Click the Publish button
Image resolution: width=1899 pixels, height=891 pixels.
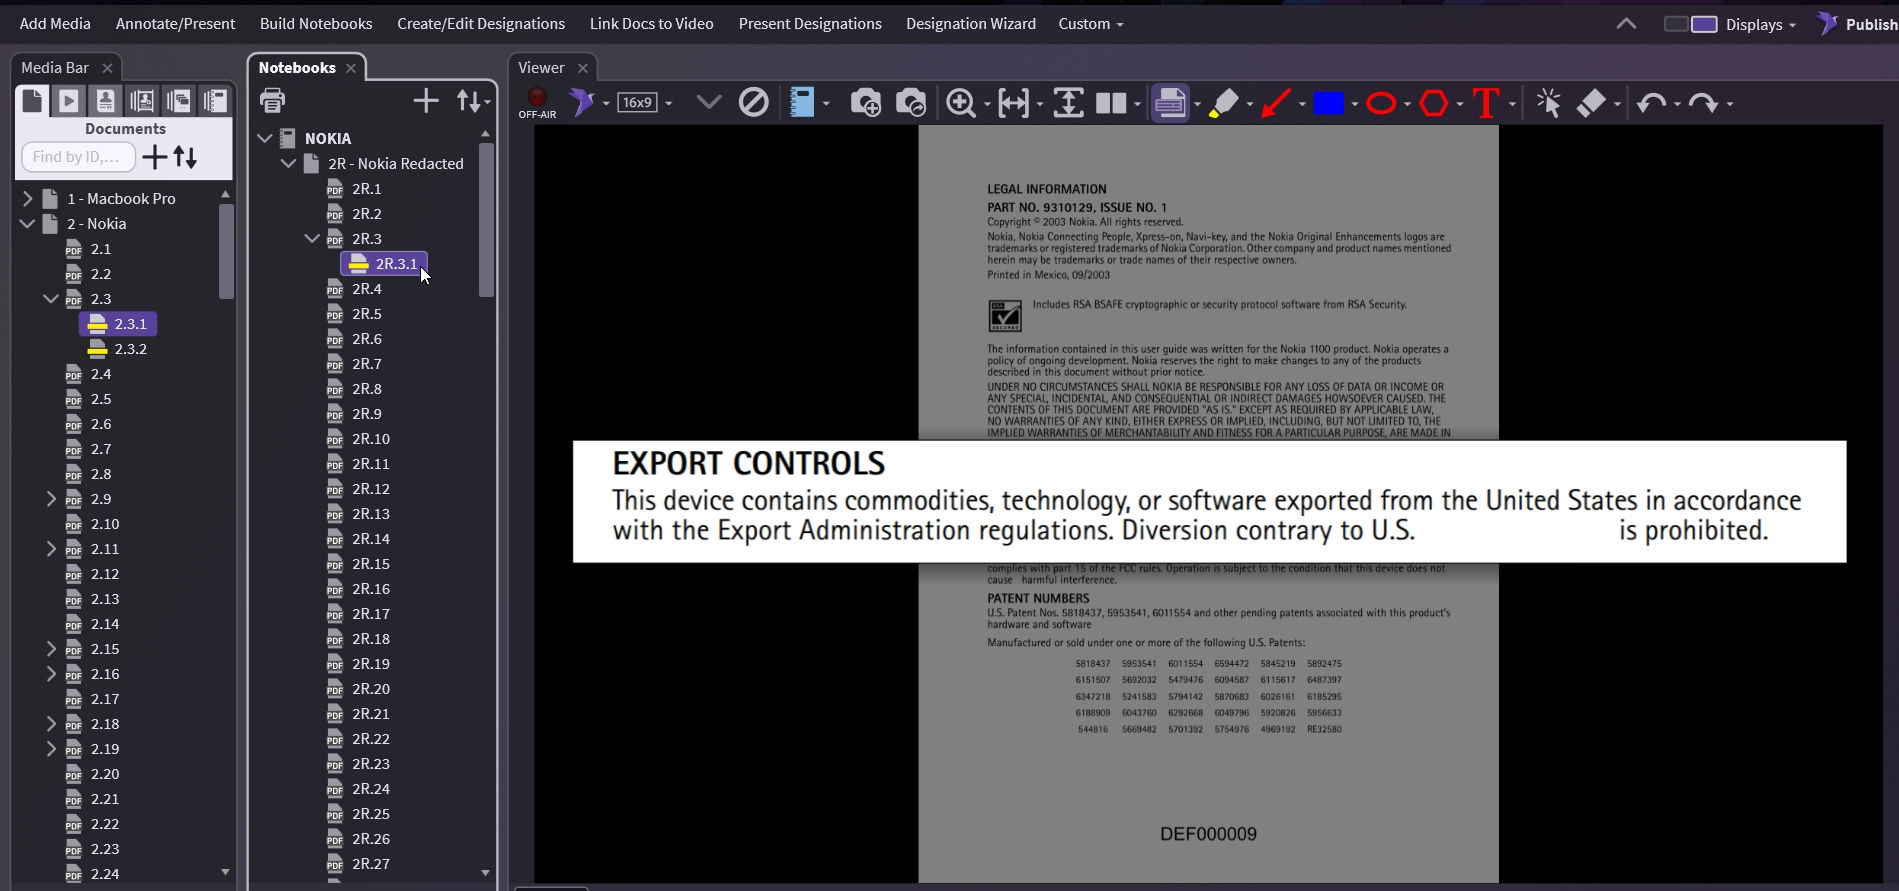1858,24
